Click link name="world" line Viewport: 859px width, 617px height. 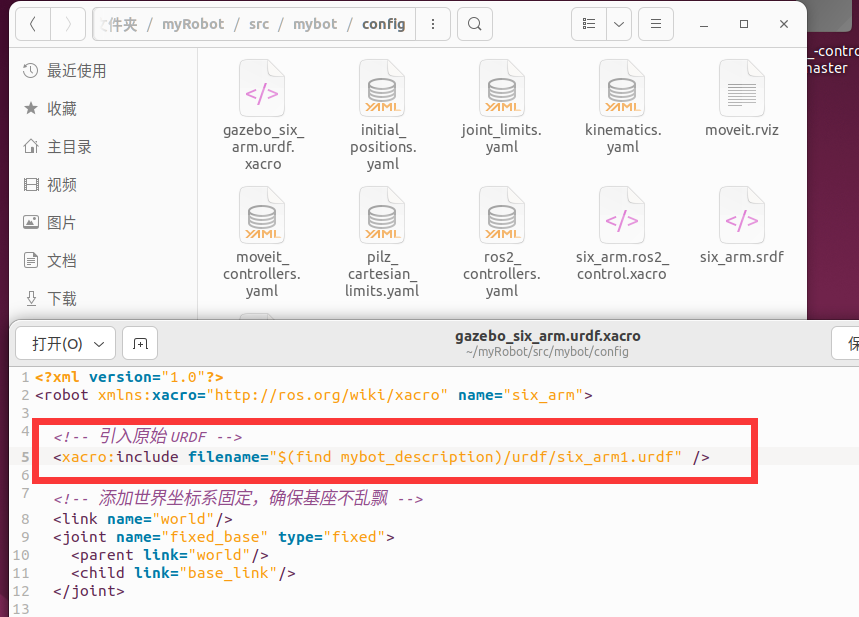tap(142, 519)
